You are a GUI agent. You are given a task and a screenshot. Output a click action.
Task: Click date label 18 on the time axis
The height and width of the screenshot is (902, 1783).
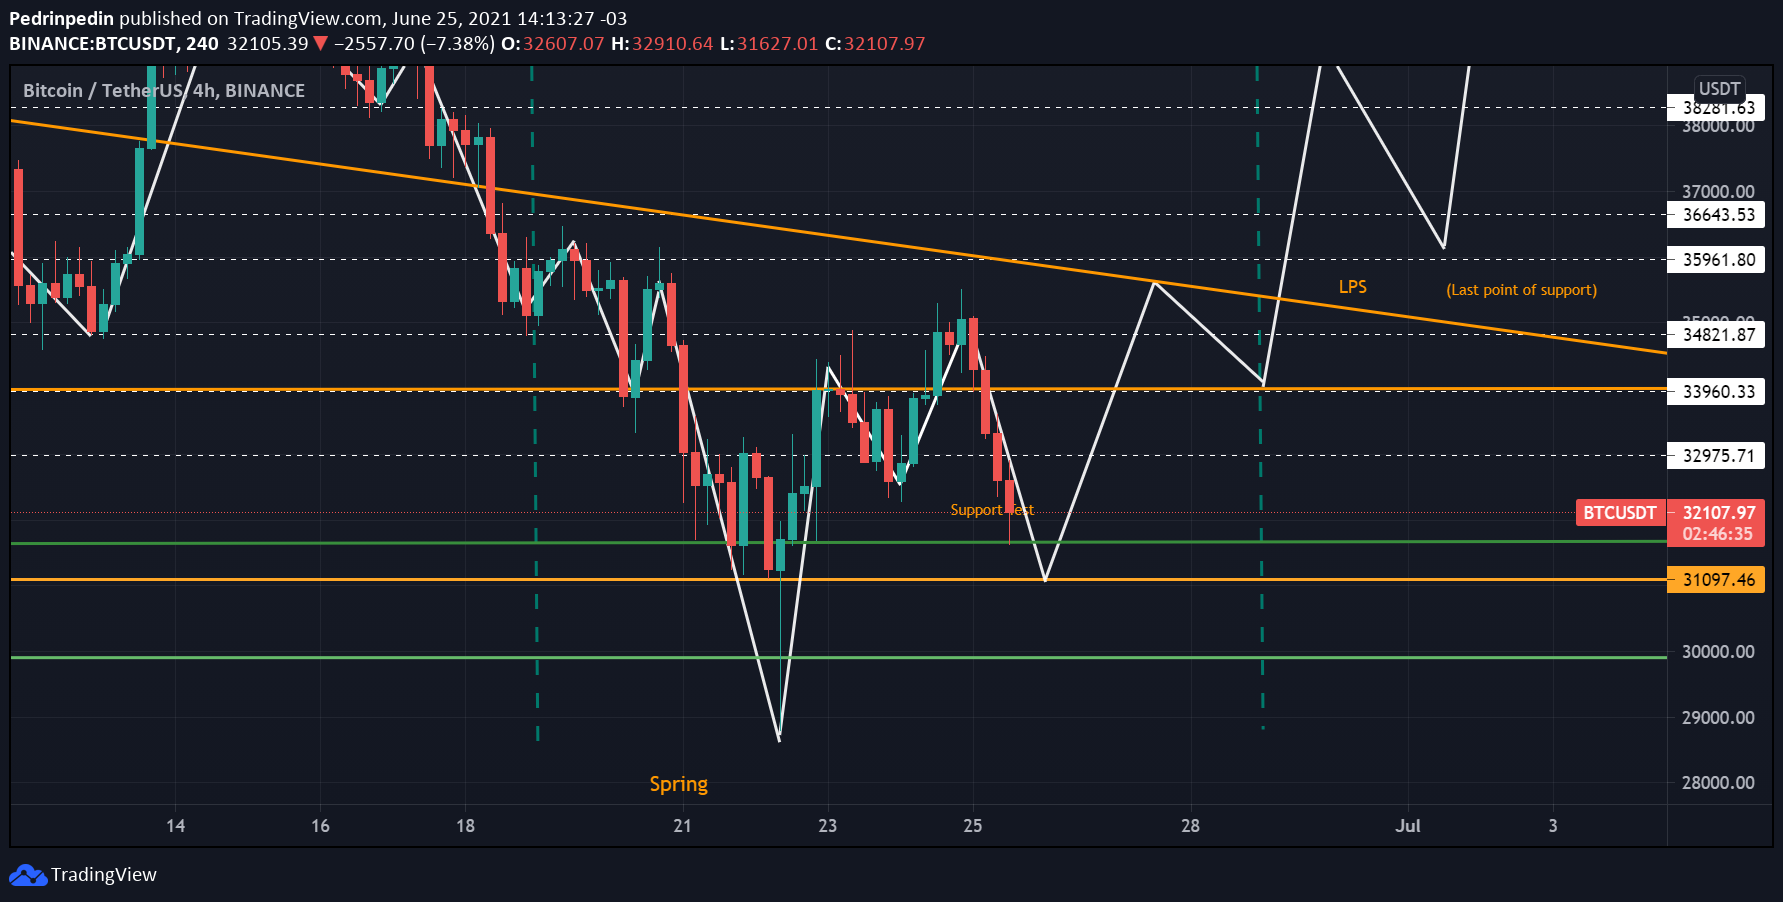tap(465, 826)
